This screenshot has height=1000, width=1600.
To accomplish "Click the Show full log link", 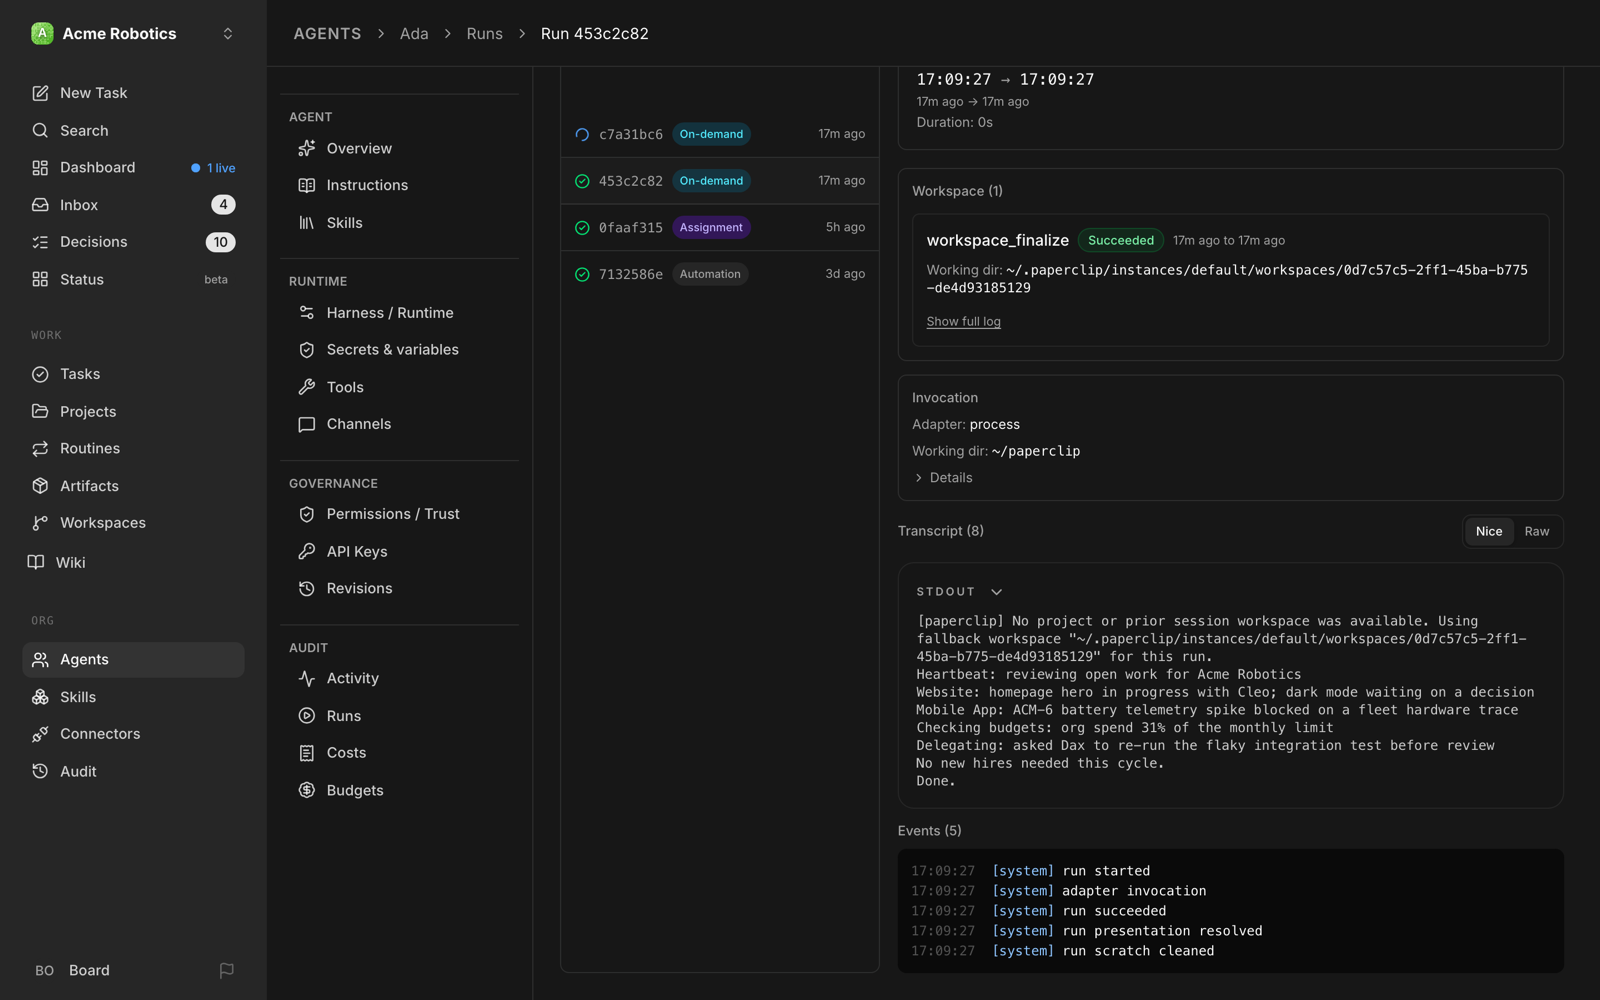I will [x=963, y=322].
